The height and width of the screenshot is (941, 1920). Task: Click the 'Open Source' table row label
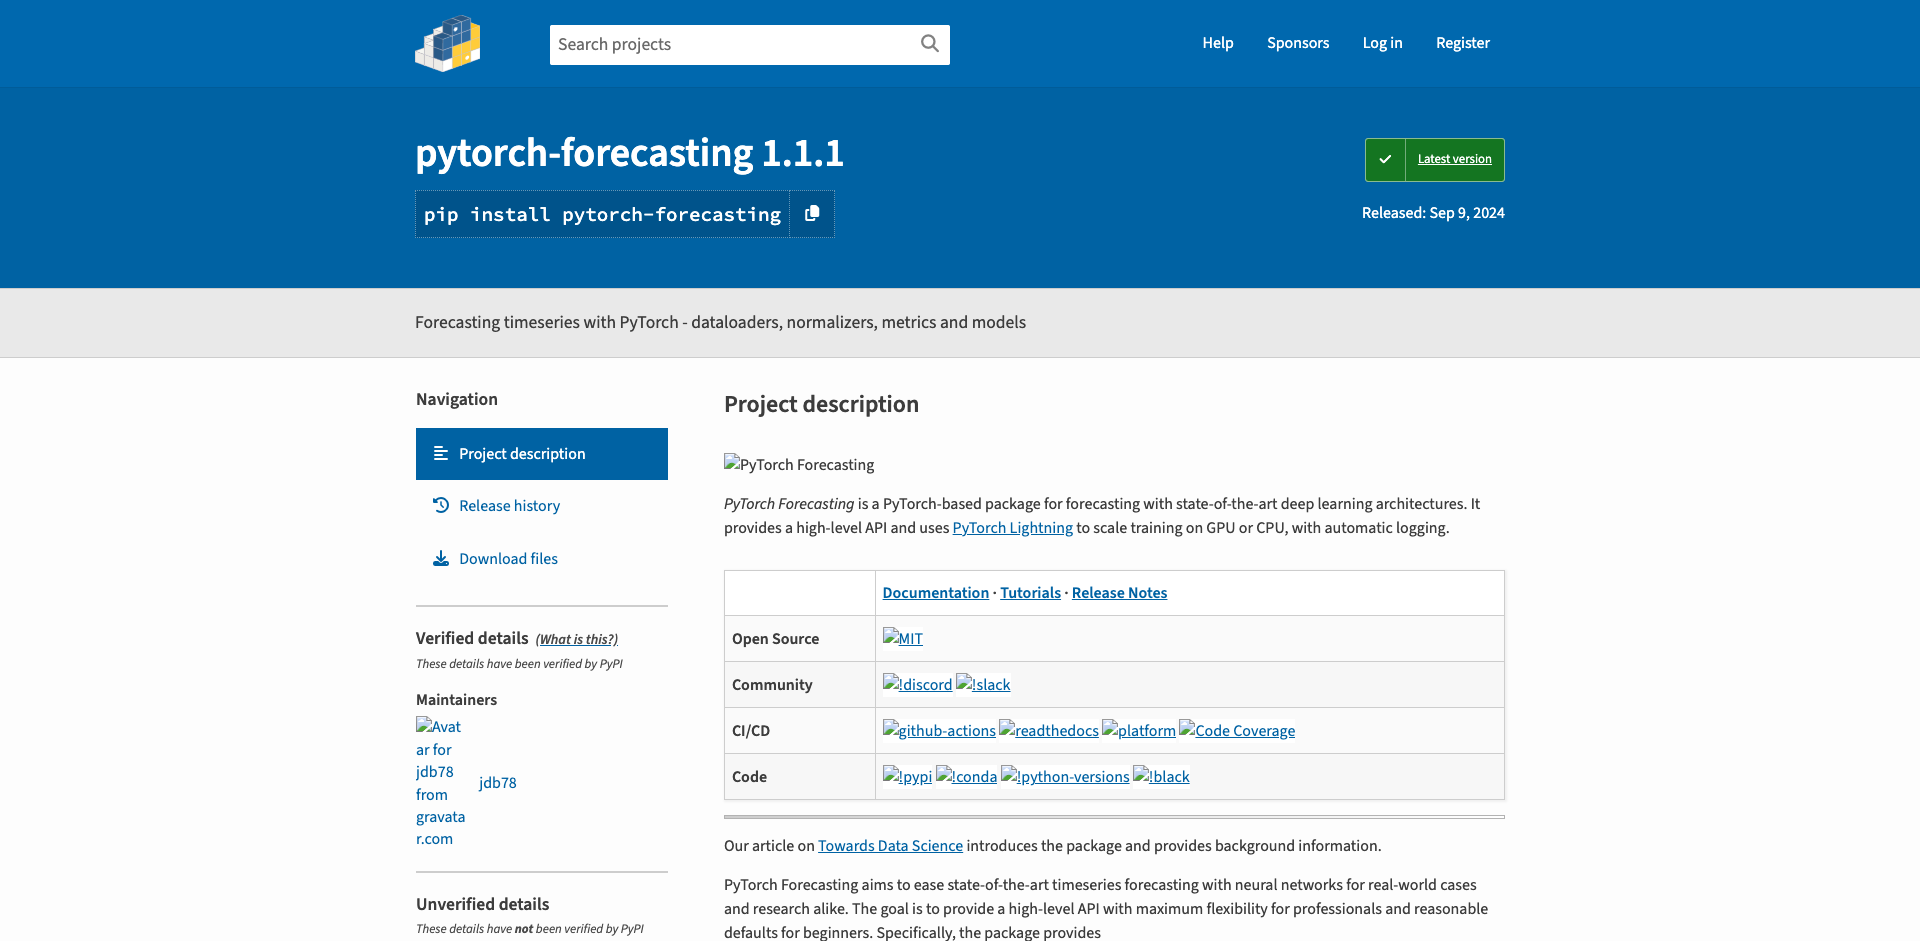coord(775,638)
